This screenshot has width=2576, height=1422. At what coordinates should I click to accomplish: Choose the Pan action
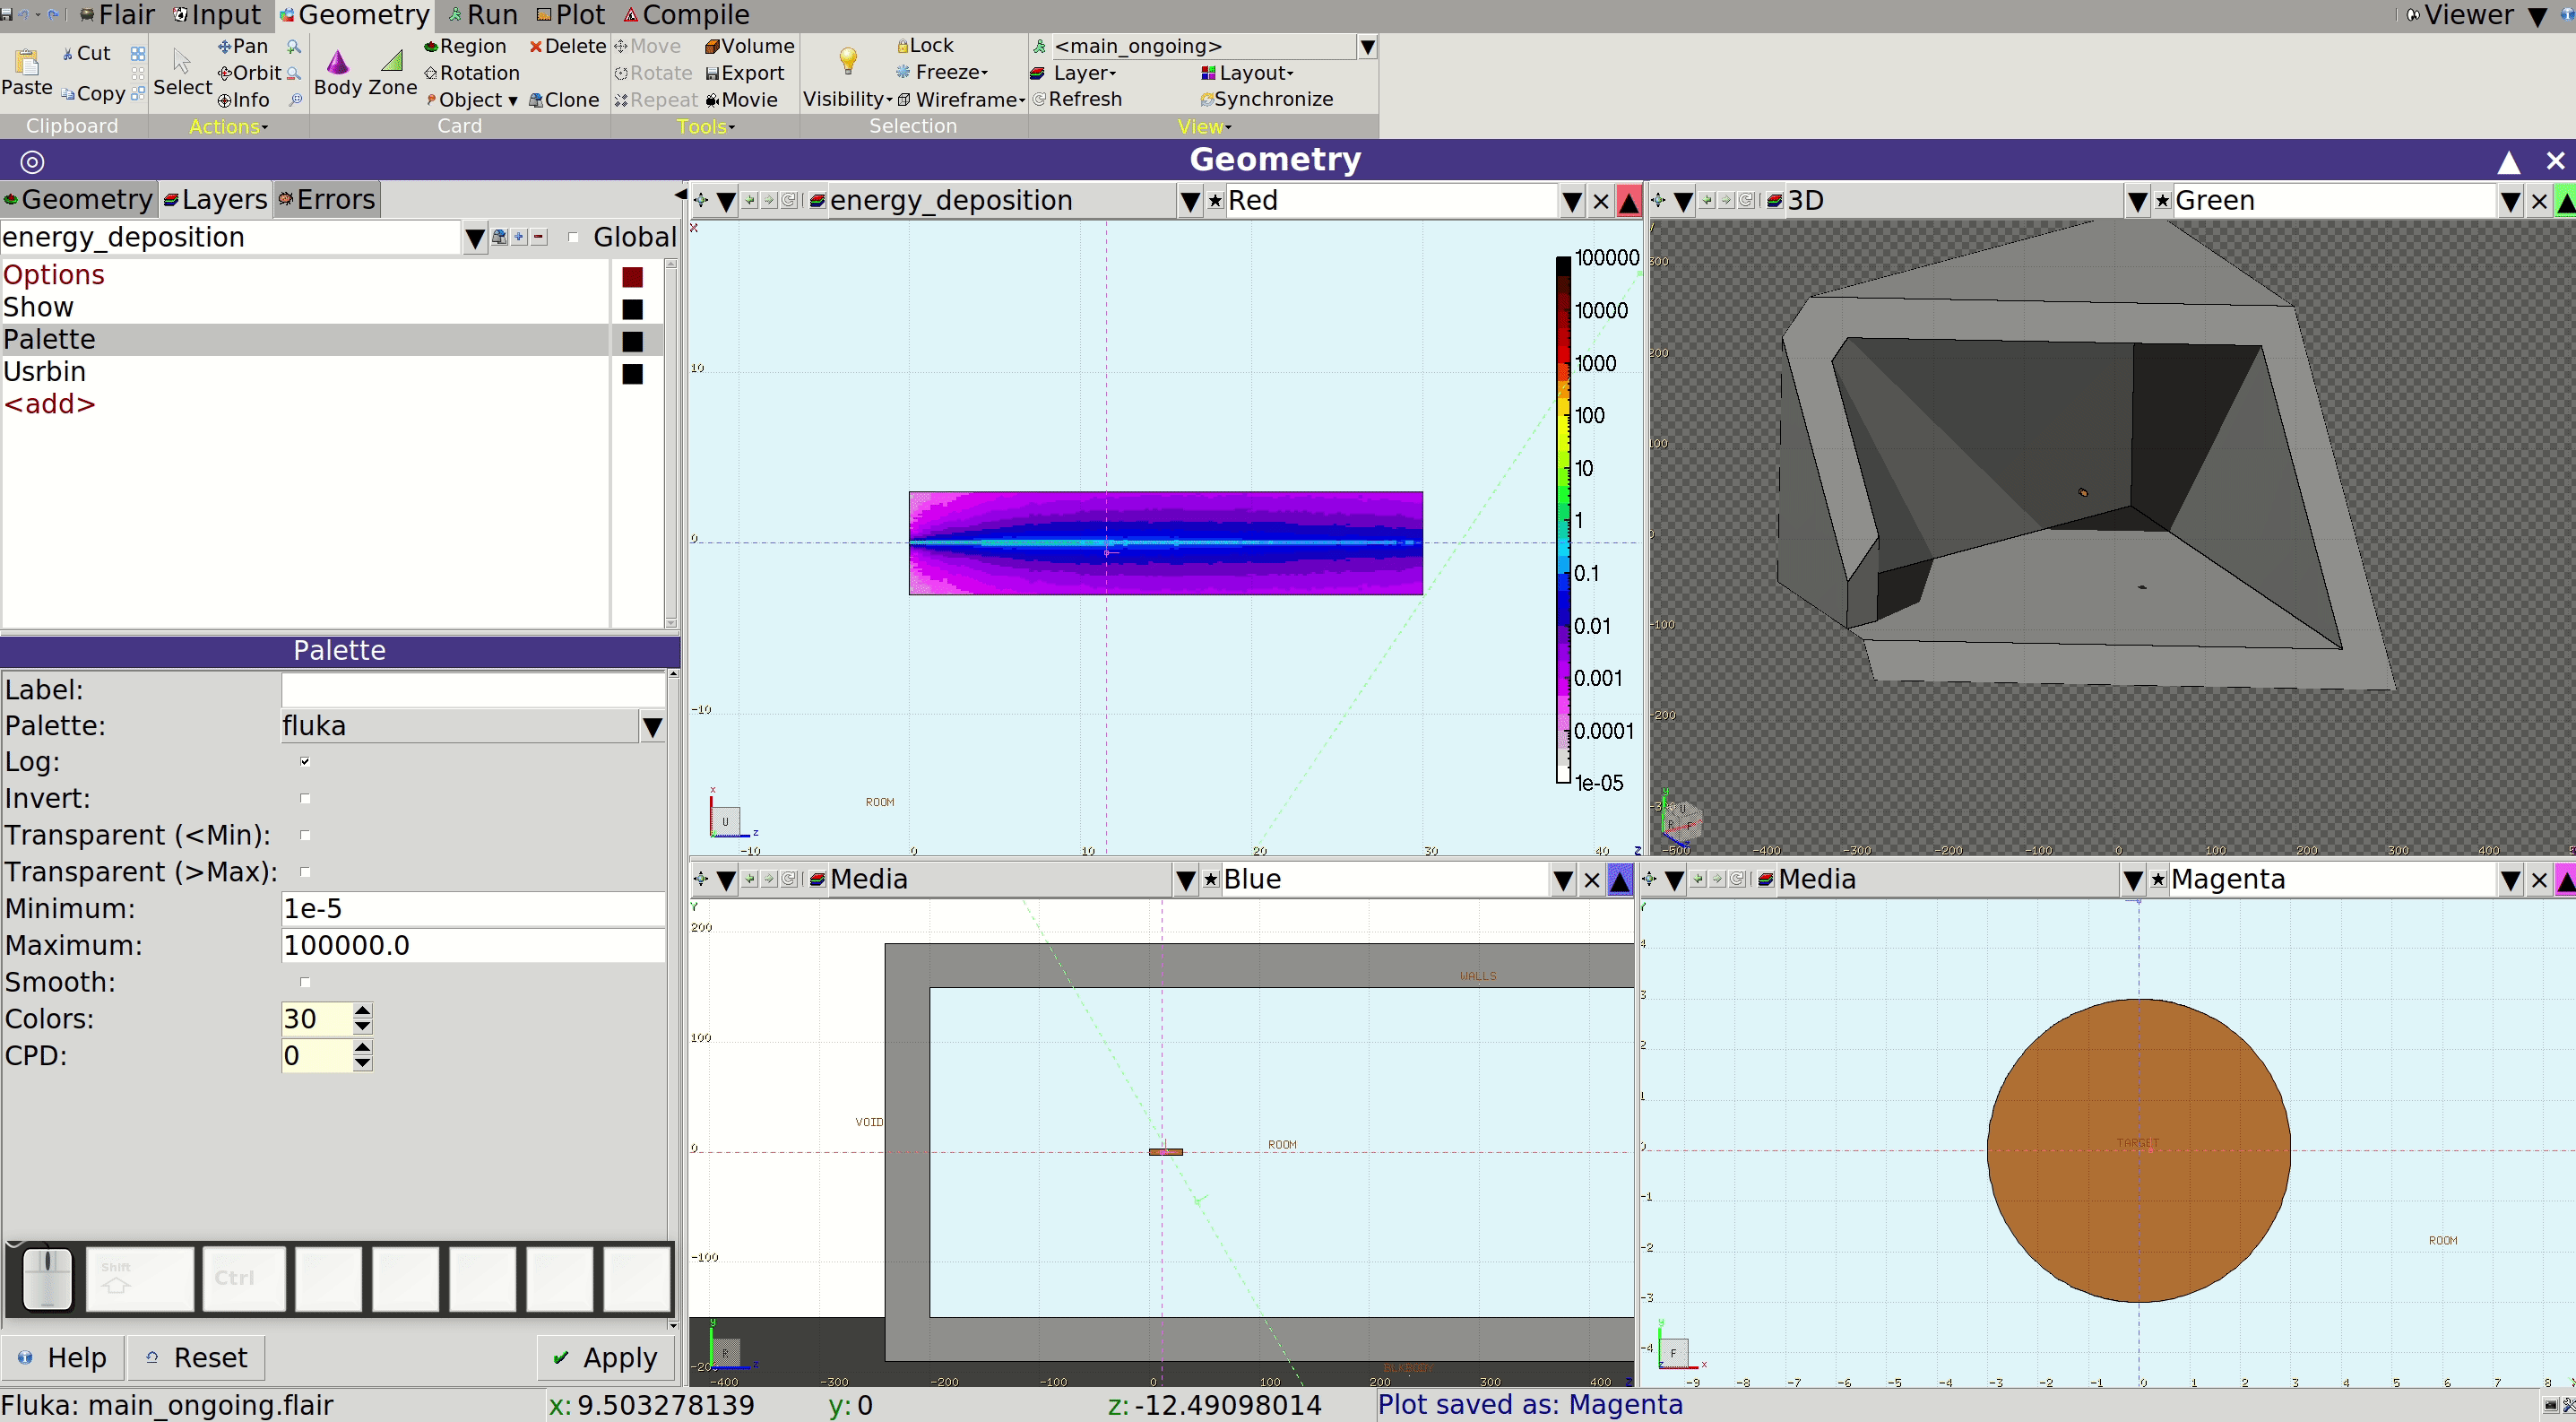pyautogui.click(x=243, y=46)
